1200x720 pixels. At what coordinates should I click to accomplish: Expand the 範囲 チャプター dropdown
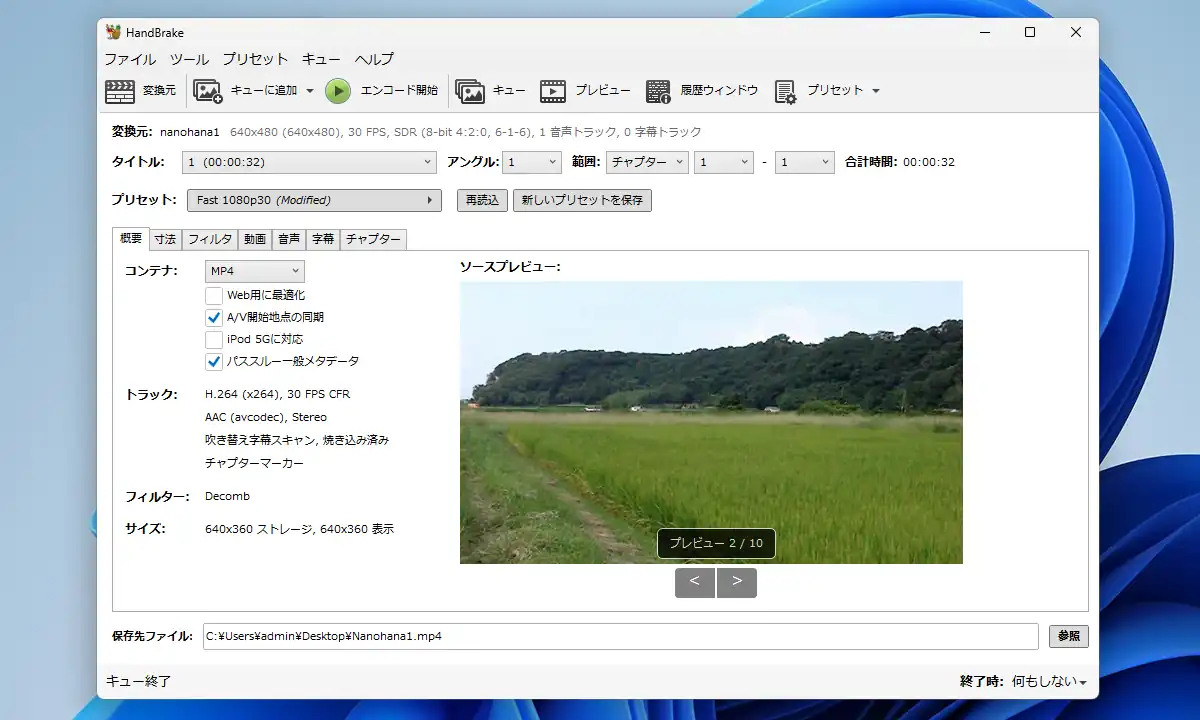647,162
